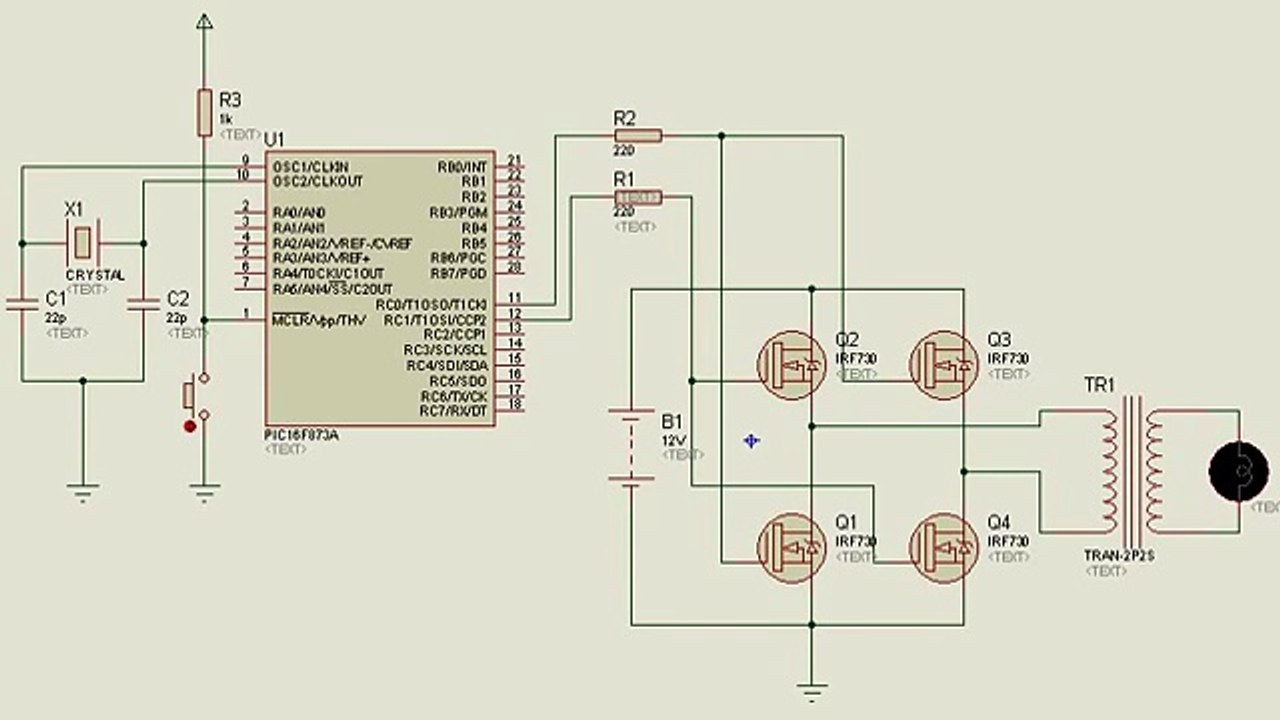Screen dimensions: 1280x720
Task: Click the 1k value beside R3
Action: tap(226, 118)
